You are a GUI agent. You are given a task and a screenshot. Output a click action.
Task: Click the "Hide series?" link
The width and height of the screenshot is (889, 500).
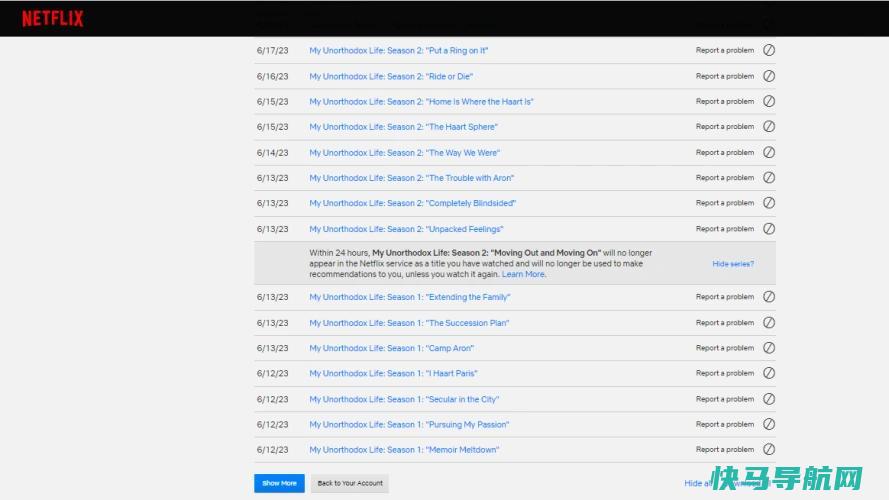733,264
